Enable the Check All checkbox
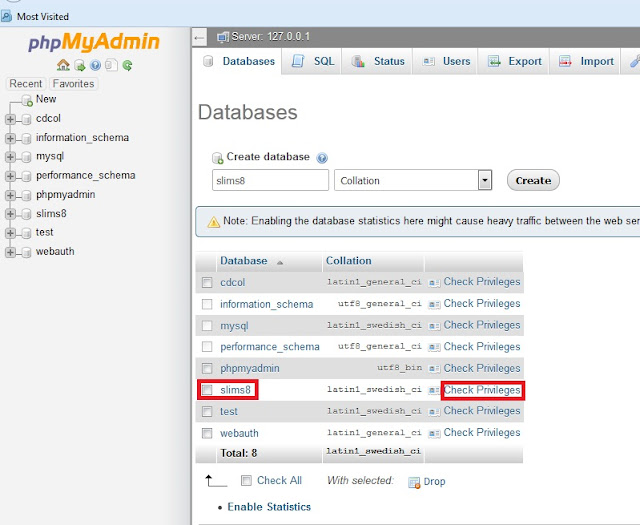Image resolution: width=640 pixels, height=525 pixels. click(246, 481)
